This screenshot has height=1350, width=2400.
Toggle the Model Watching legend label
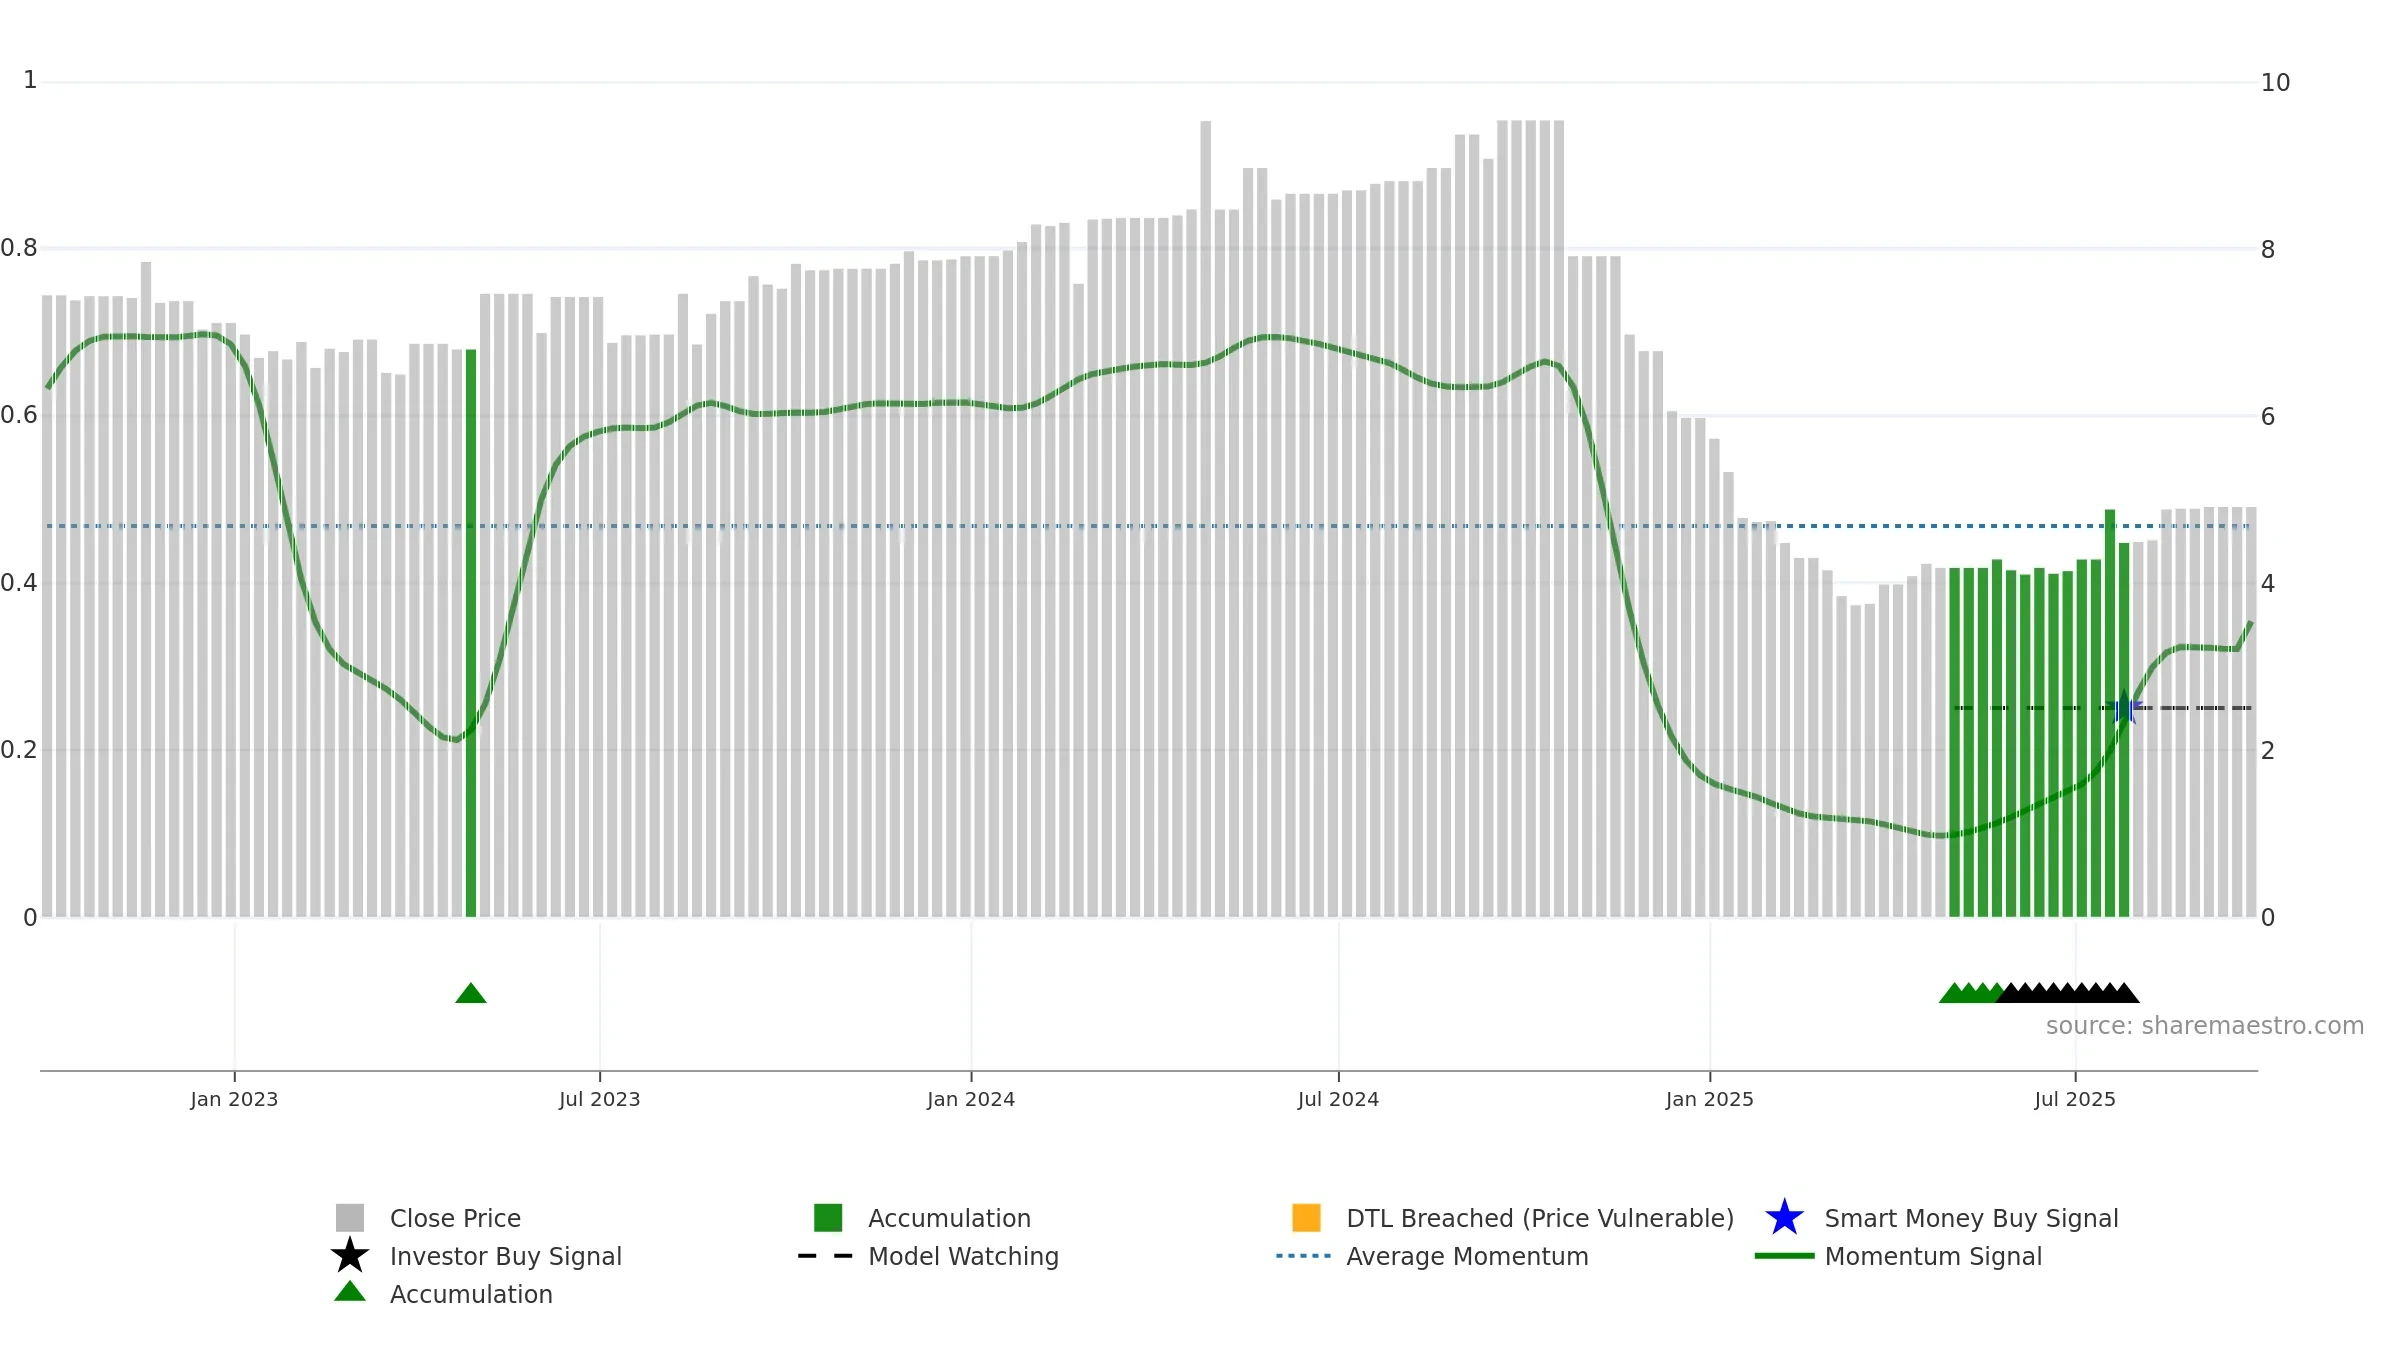(963, 1256)
